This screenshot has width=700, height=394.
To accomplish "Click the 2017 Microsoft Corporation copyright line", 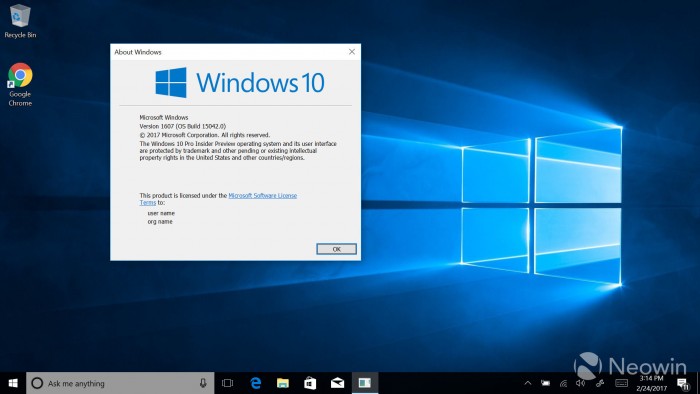I will (204, 135).
